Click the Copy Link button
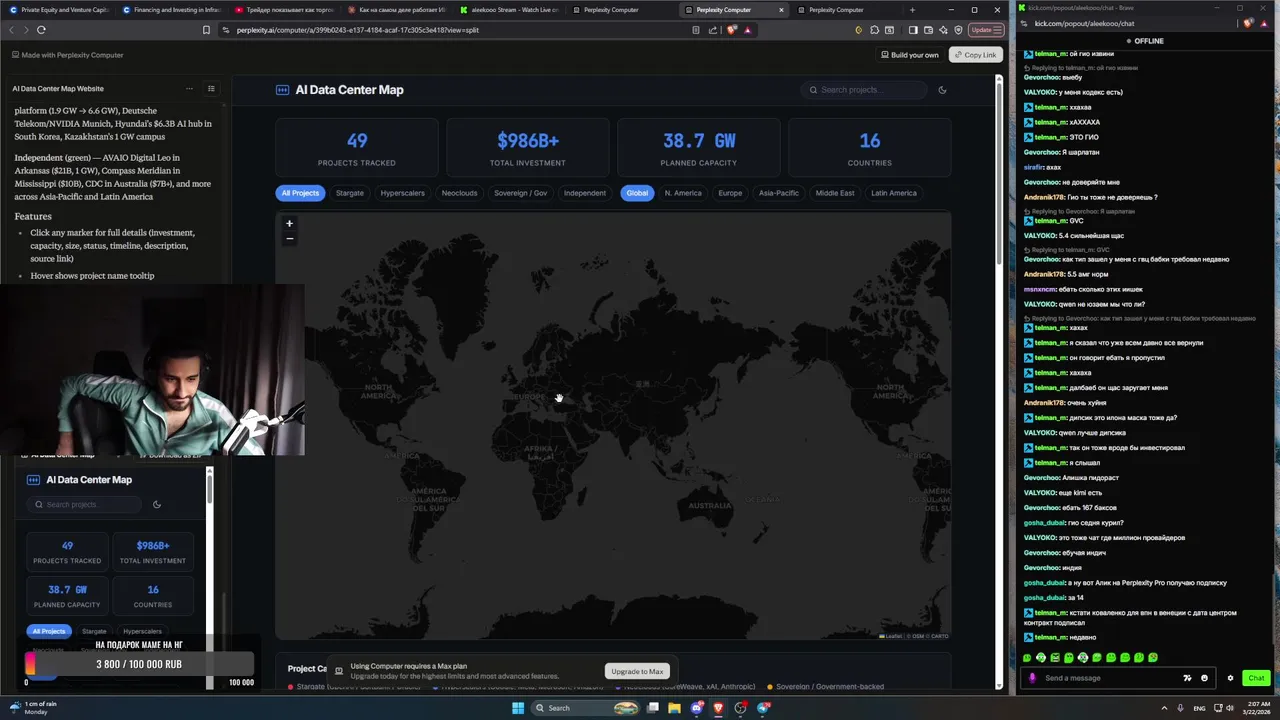Image resolution: width=1280 pixels, height=720 pixels. [x=975, y=55]
